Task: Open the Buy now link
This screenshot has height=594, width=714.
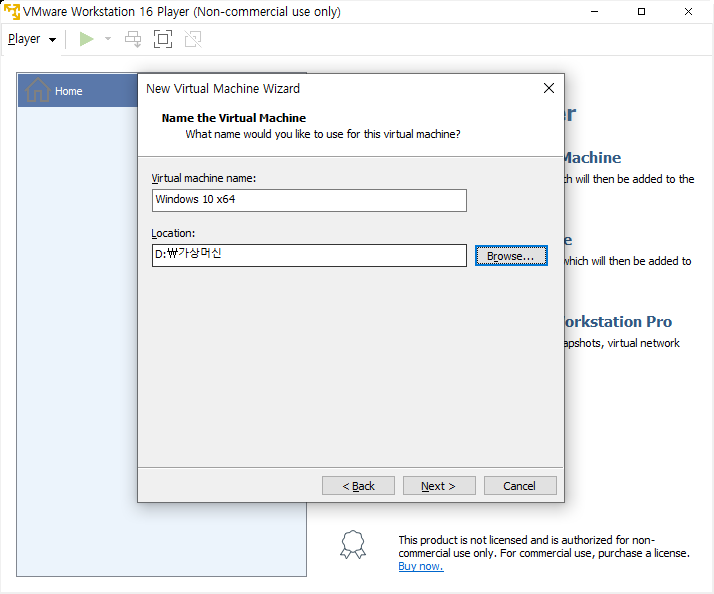Action: click(x=421, y=566)
